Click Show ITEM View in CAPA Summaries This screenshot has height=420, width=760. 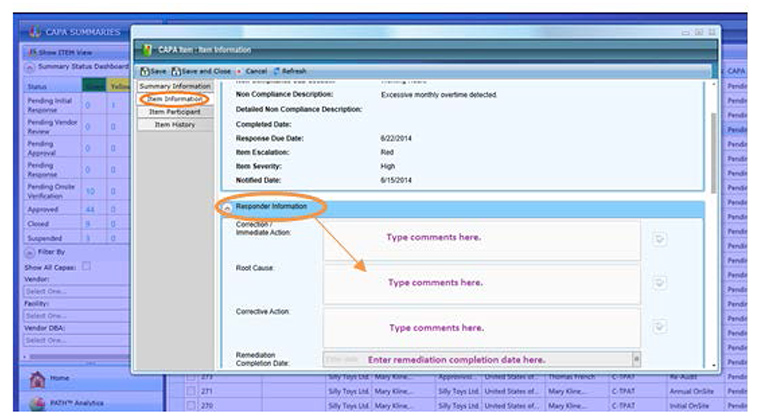pyautogui.click(x=60, y=52)
